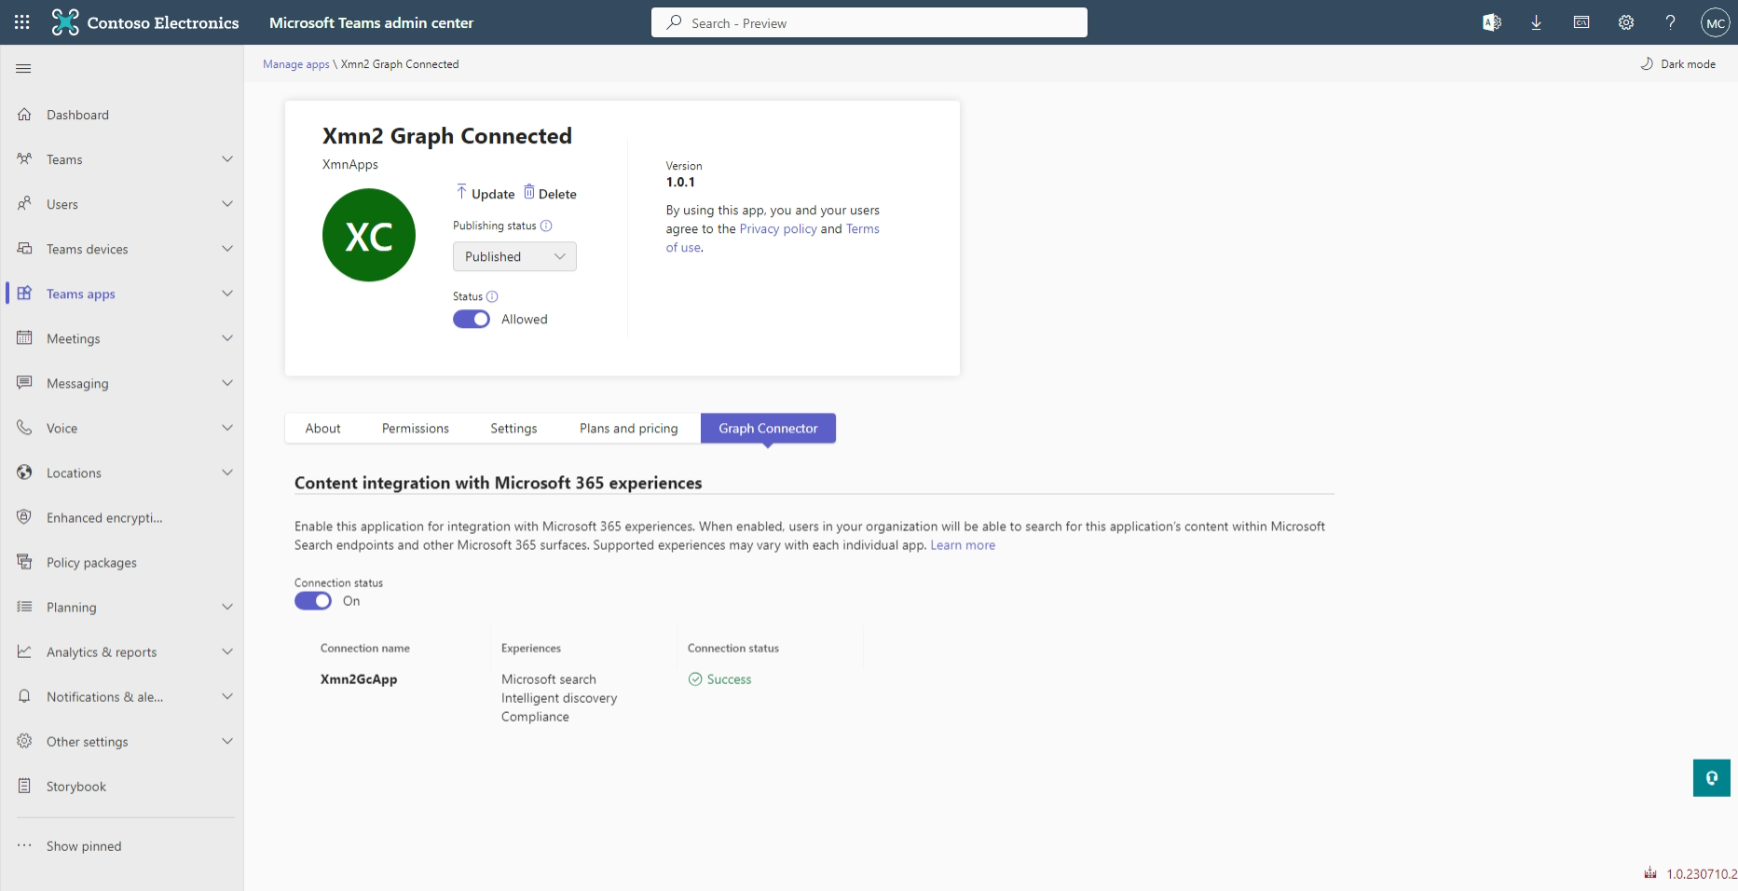Switch to the Settings tab
Viewport: 1738px width, 891px height.
(513, 428)
